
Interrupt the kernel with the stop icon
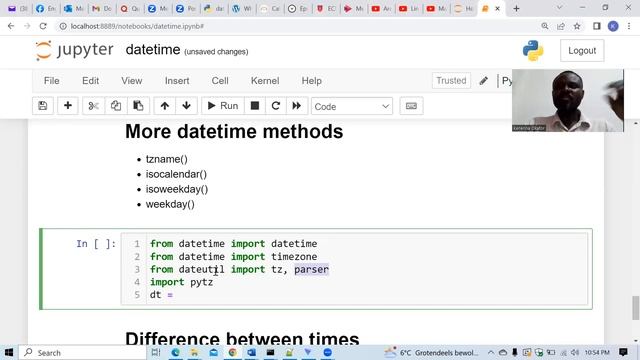[x=255, y=106]
